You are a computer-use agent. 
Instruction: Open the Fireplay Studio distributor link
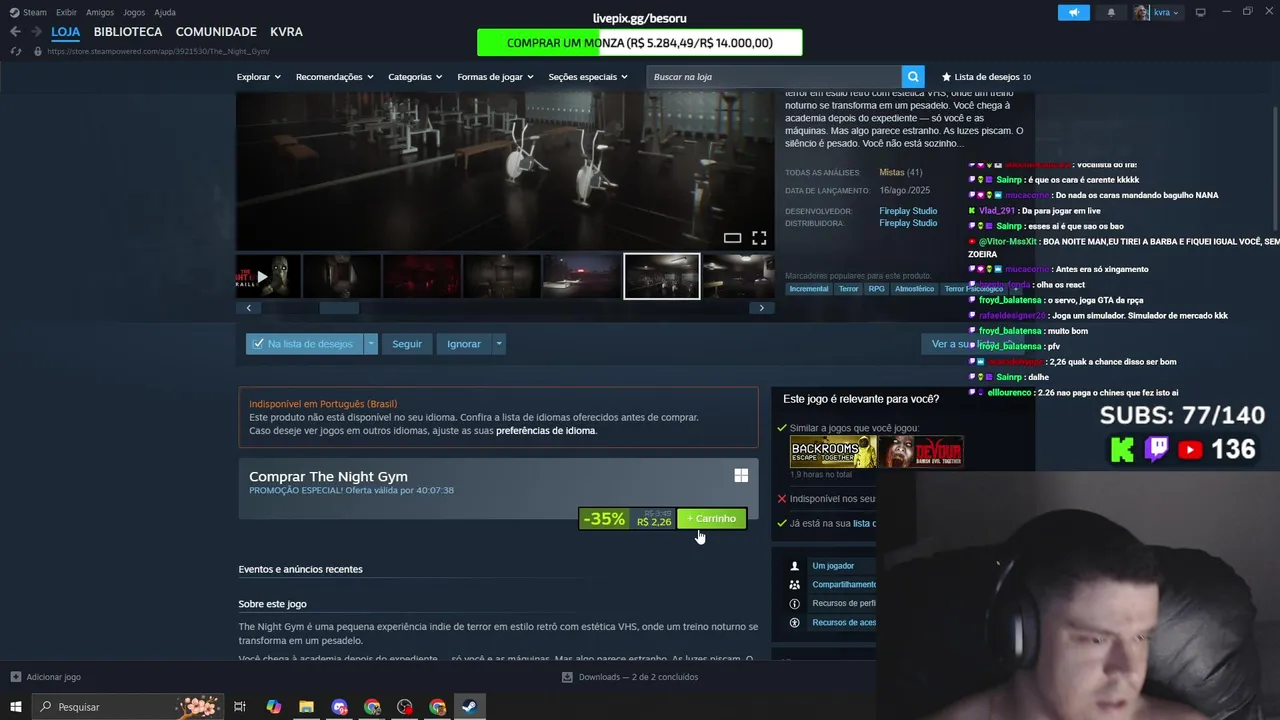(x=908, y=223)
